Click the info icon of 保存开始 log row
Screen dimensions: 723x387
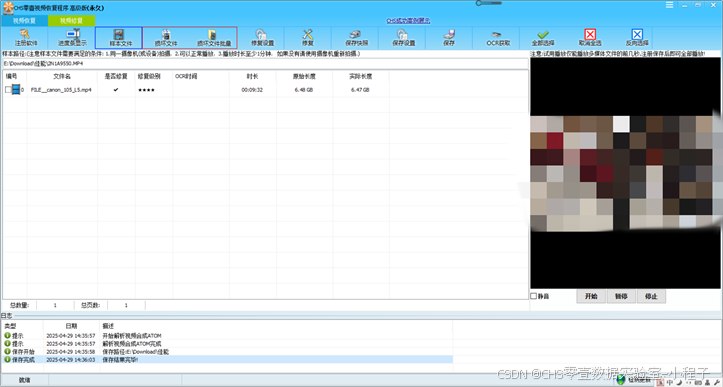[7, 351]
